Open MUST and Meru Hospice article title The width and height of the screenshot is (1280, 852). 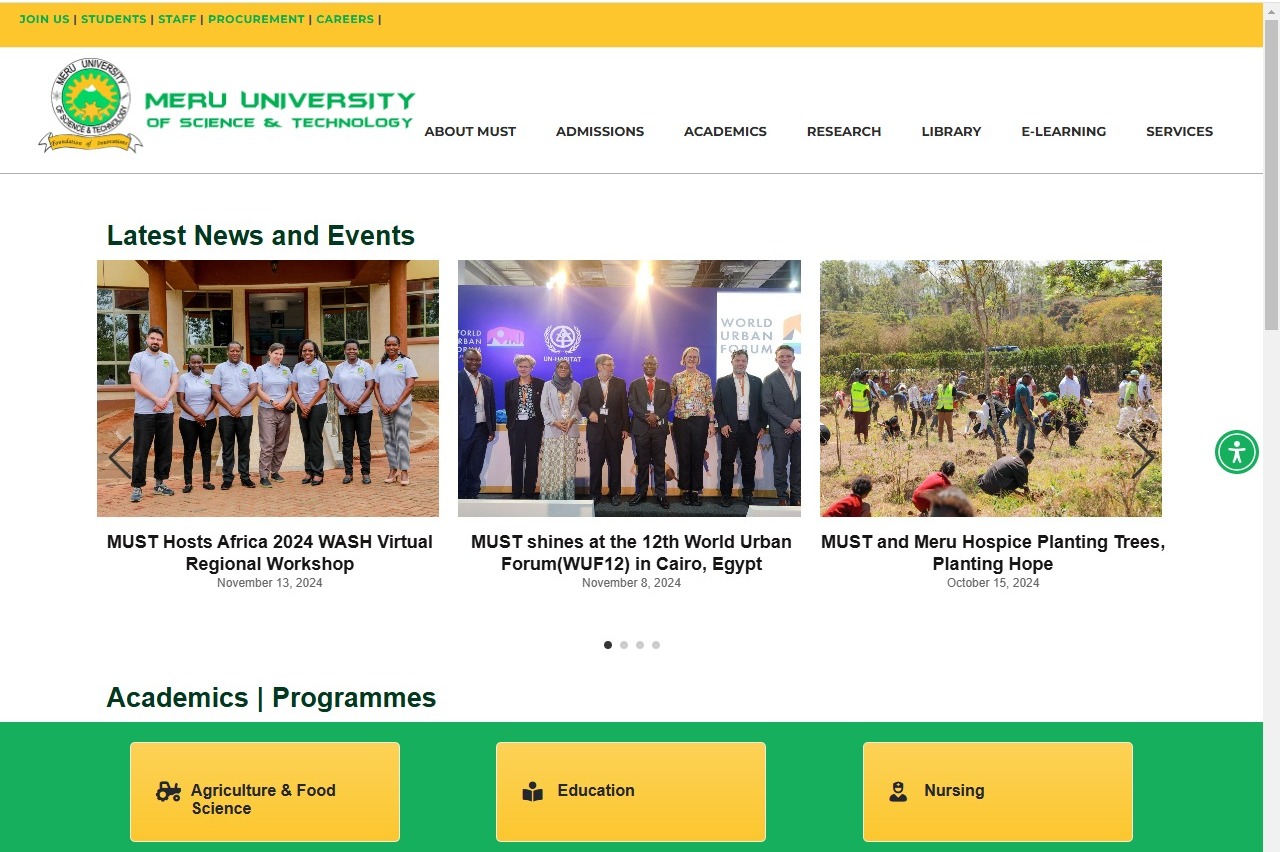pyautogui.click(x=993, y=553)
